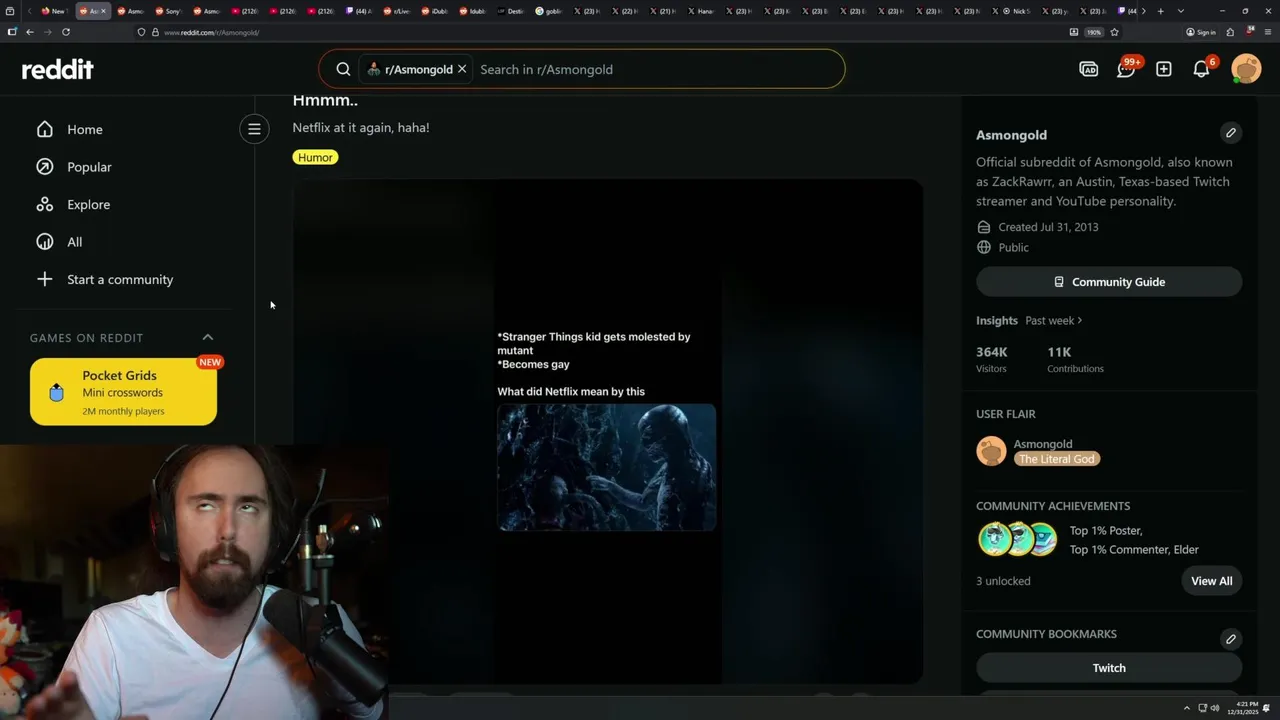This screenshot has height=720, width=1280.
Task: Click the shield tracking protection icon
Action: tap(141, 32)
